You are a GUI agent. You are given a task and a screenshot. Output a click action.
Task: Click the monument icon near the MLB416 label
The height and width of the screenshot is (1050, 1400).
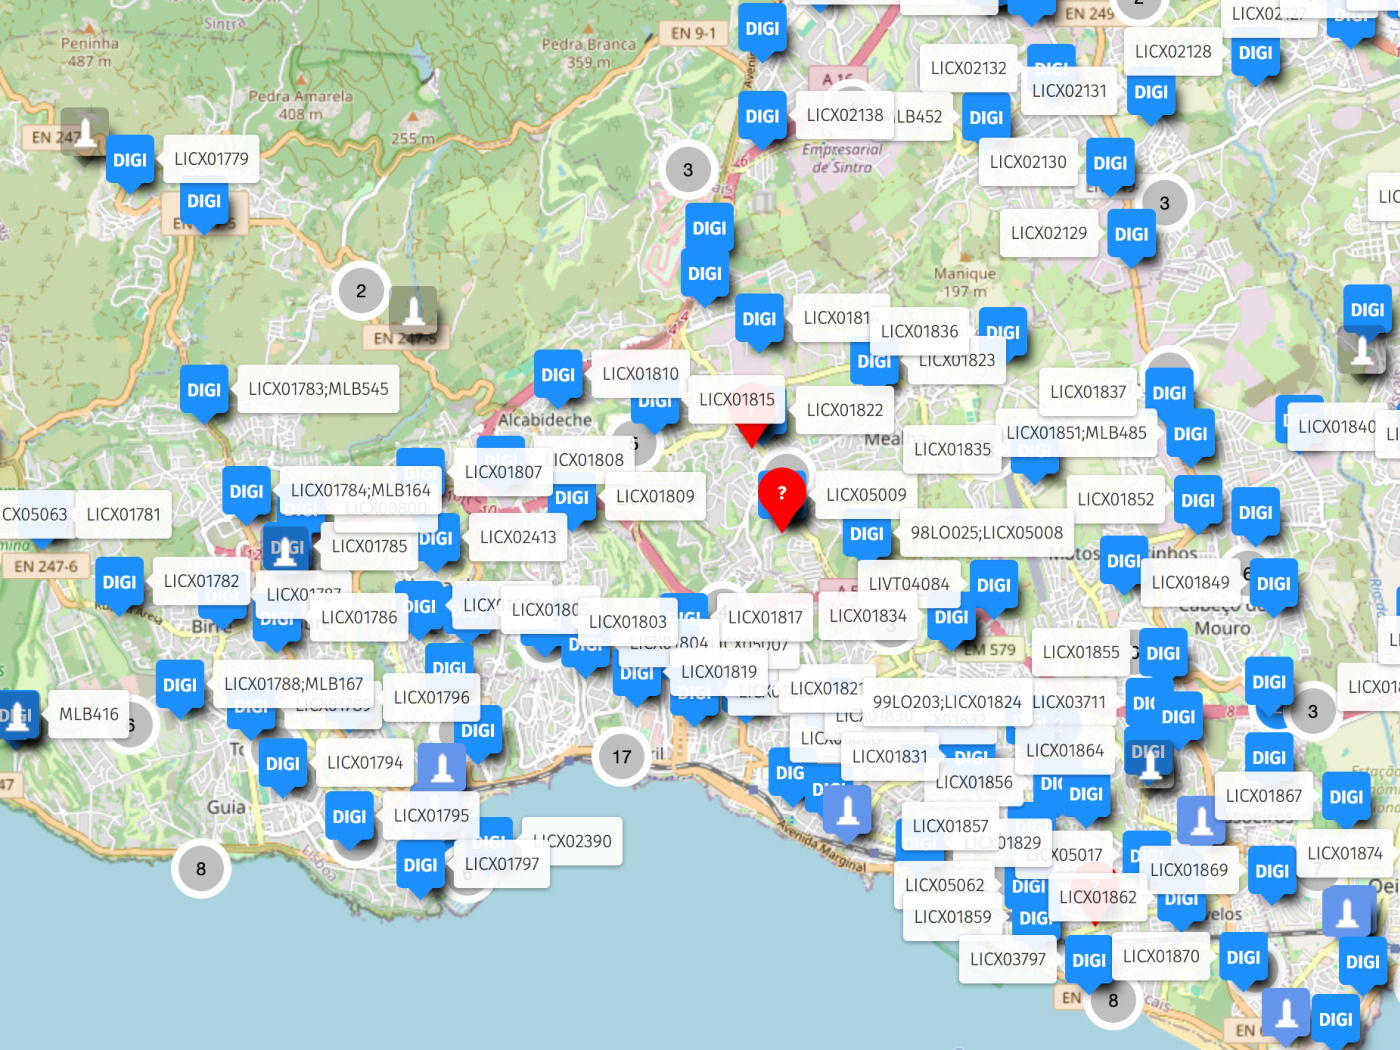click(15, 715)
